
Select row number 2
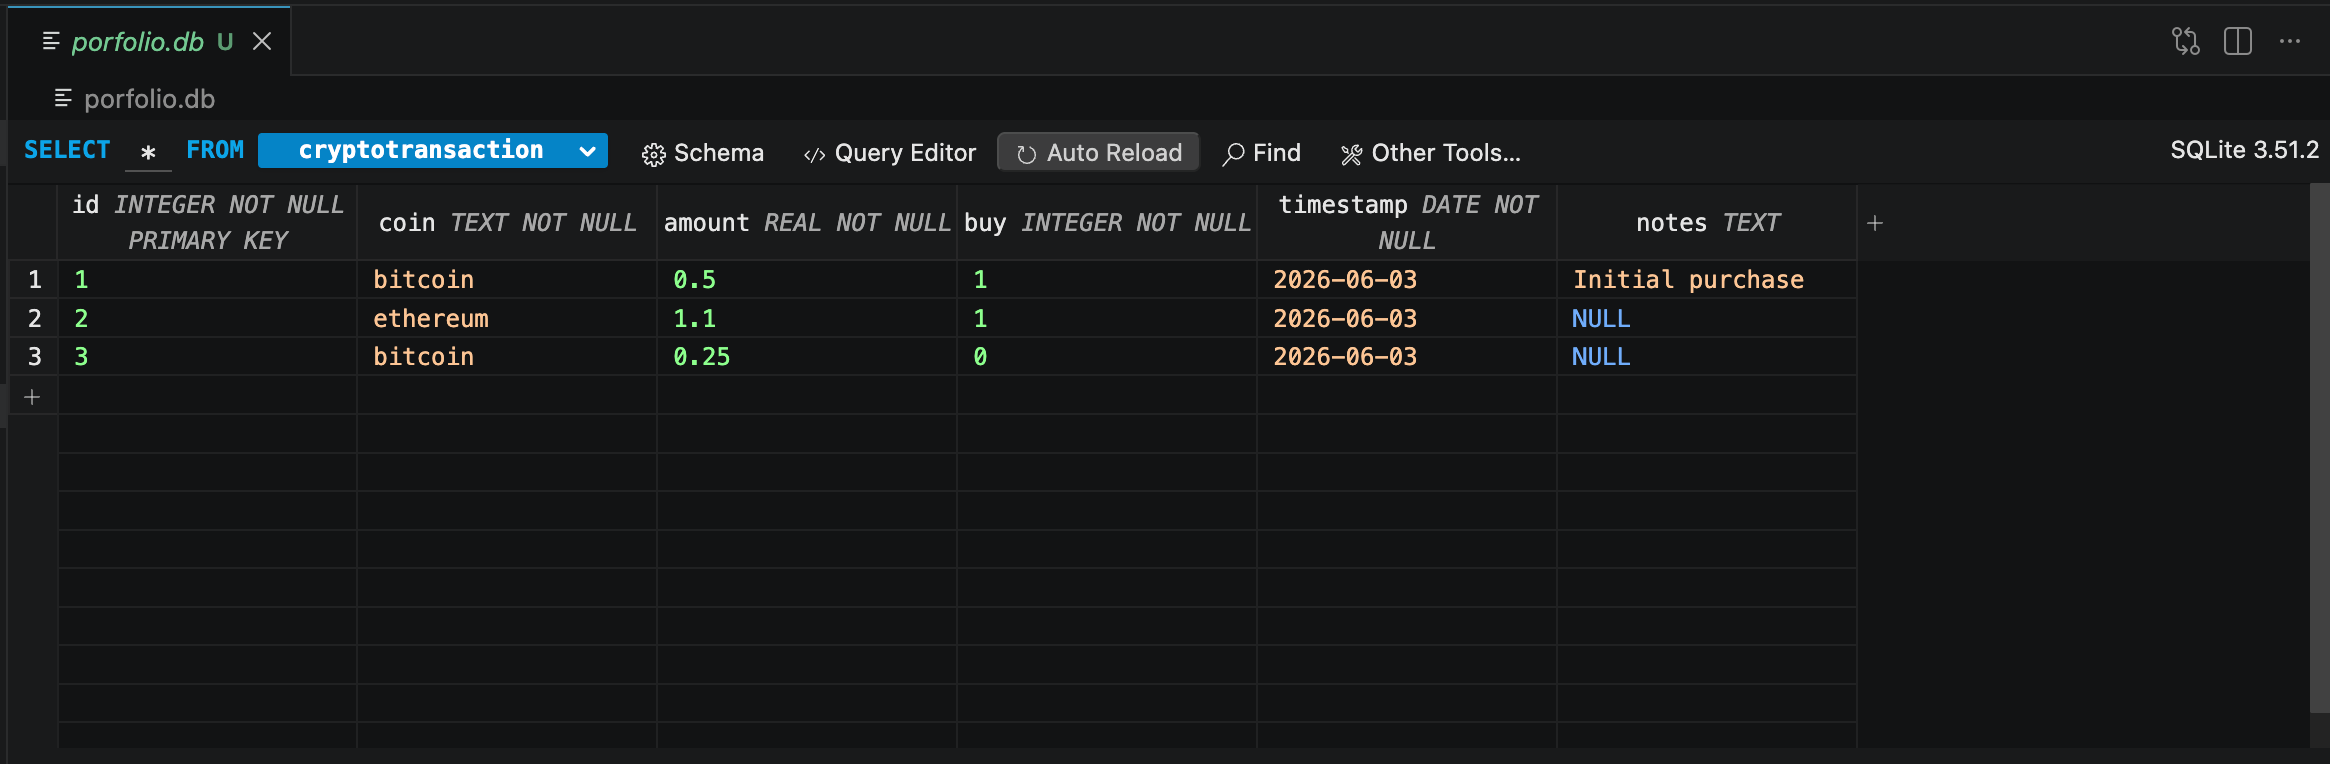coord(34,318)
